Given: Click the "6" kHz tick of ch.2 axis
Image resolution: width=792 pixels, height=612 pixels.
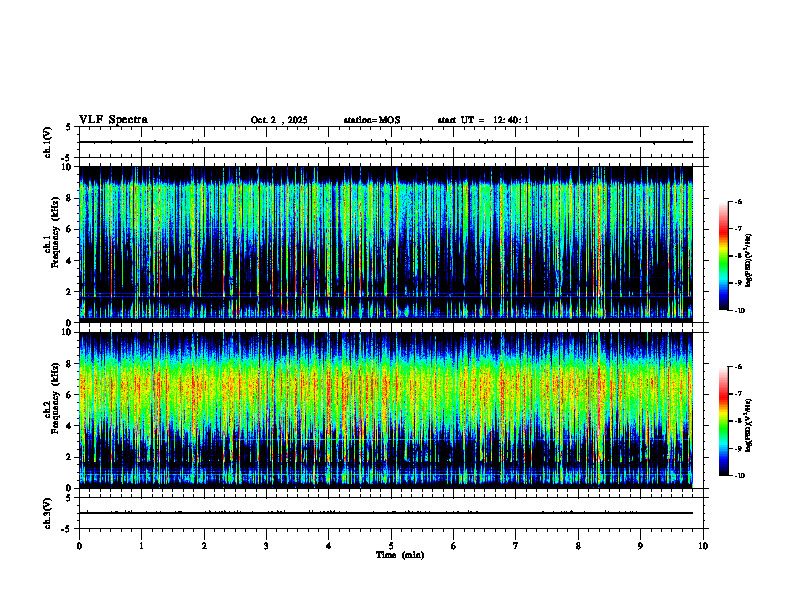Looking at the screenshot, I should click(69, 395).
